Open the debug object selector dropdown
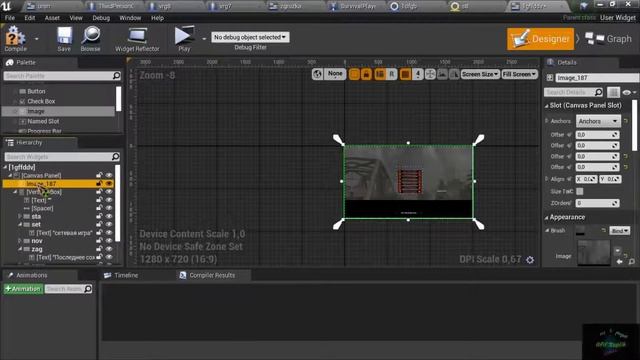Viewport: 640px width, 360px height. [250, 37]
